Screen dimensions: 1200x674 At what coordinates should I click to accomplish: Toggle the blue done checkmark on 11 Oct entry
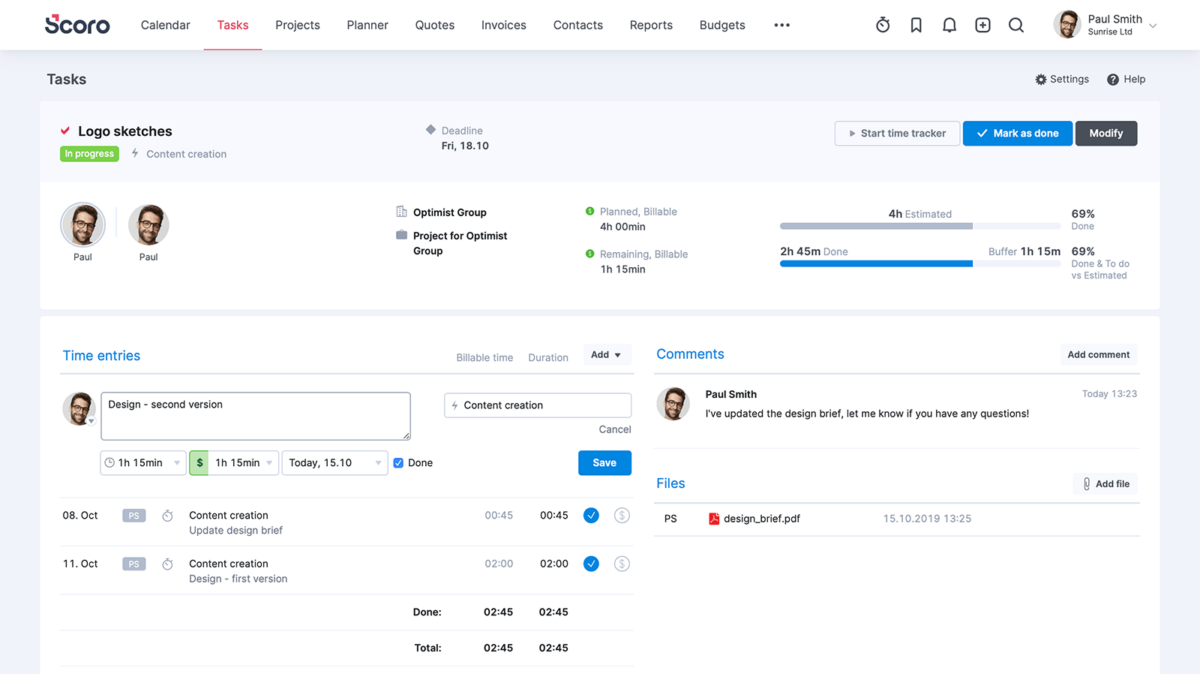(591, 563)
